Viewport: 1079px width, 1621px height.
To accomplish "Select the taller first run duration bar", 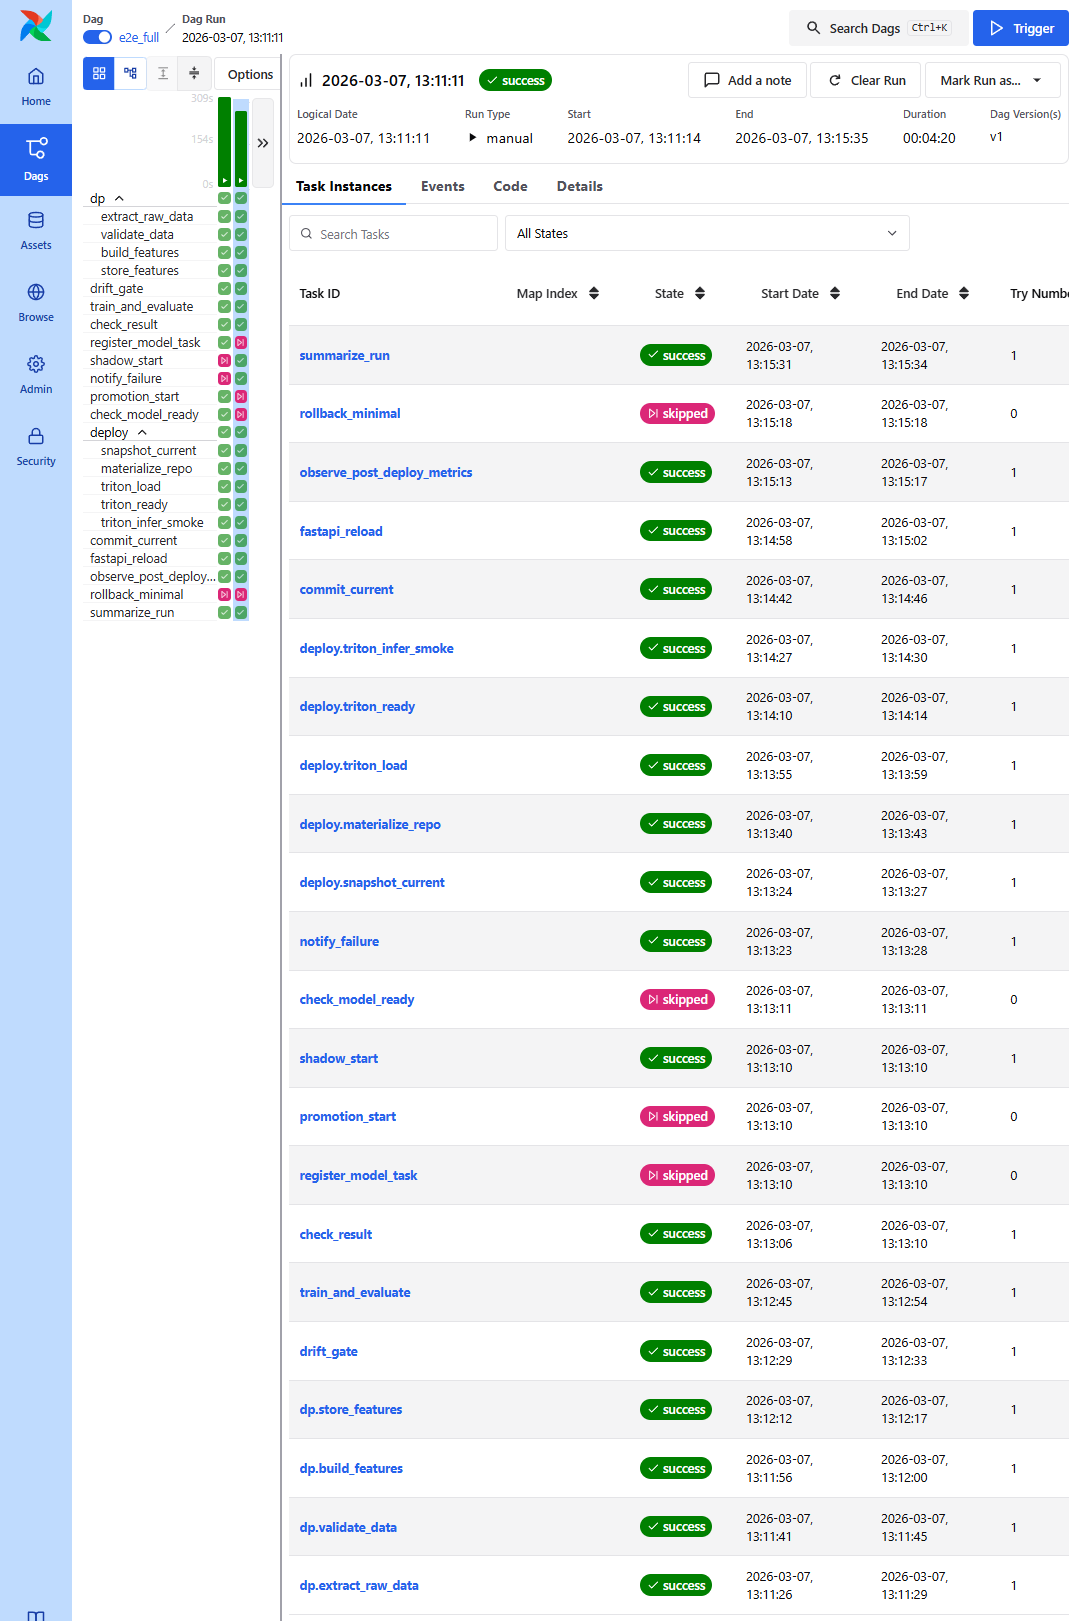I will [x=224, y=141].
